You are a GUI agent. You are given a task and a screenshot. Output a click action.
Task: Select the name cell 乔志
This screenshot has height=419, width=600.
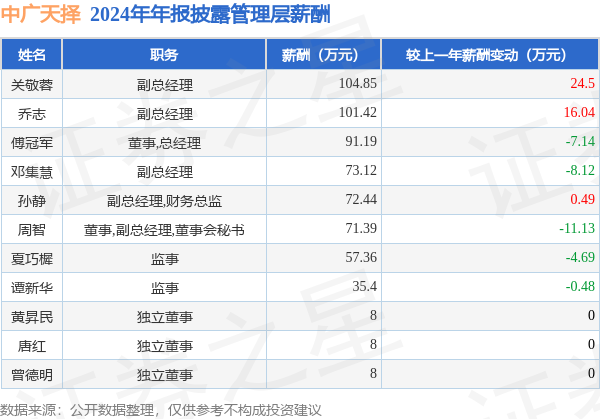pos(32,114)
